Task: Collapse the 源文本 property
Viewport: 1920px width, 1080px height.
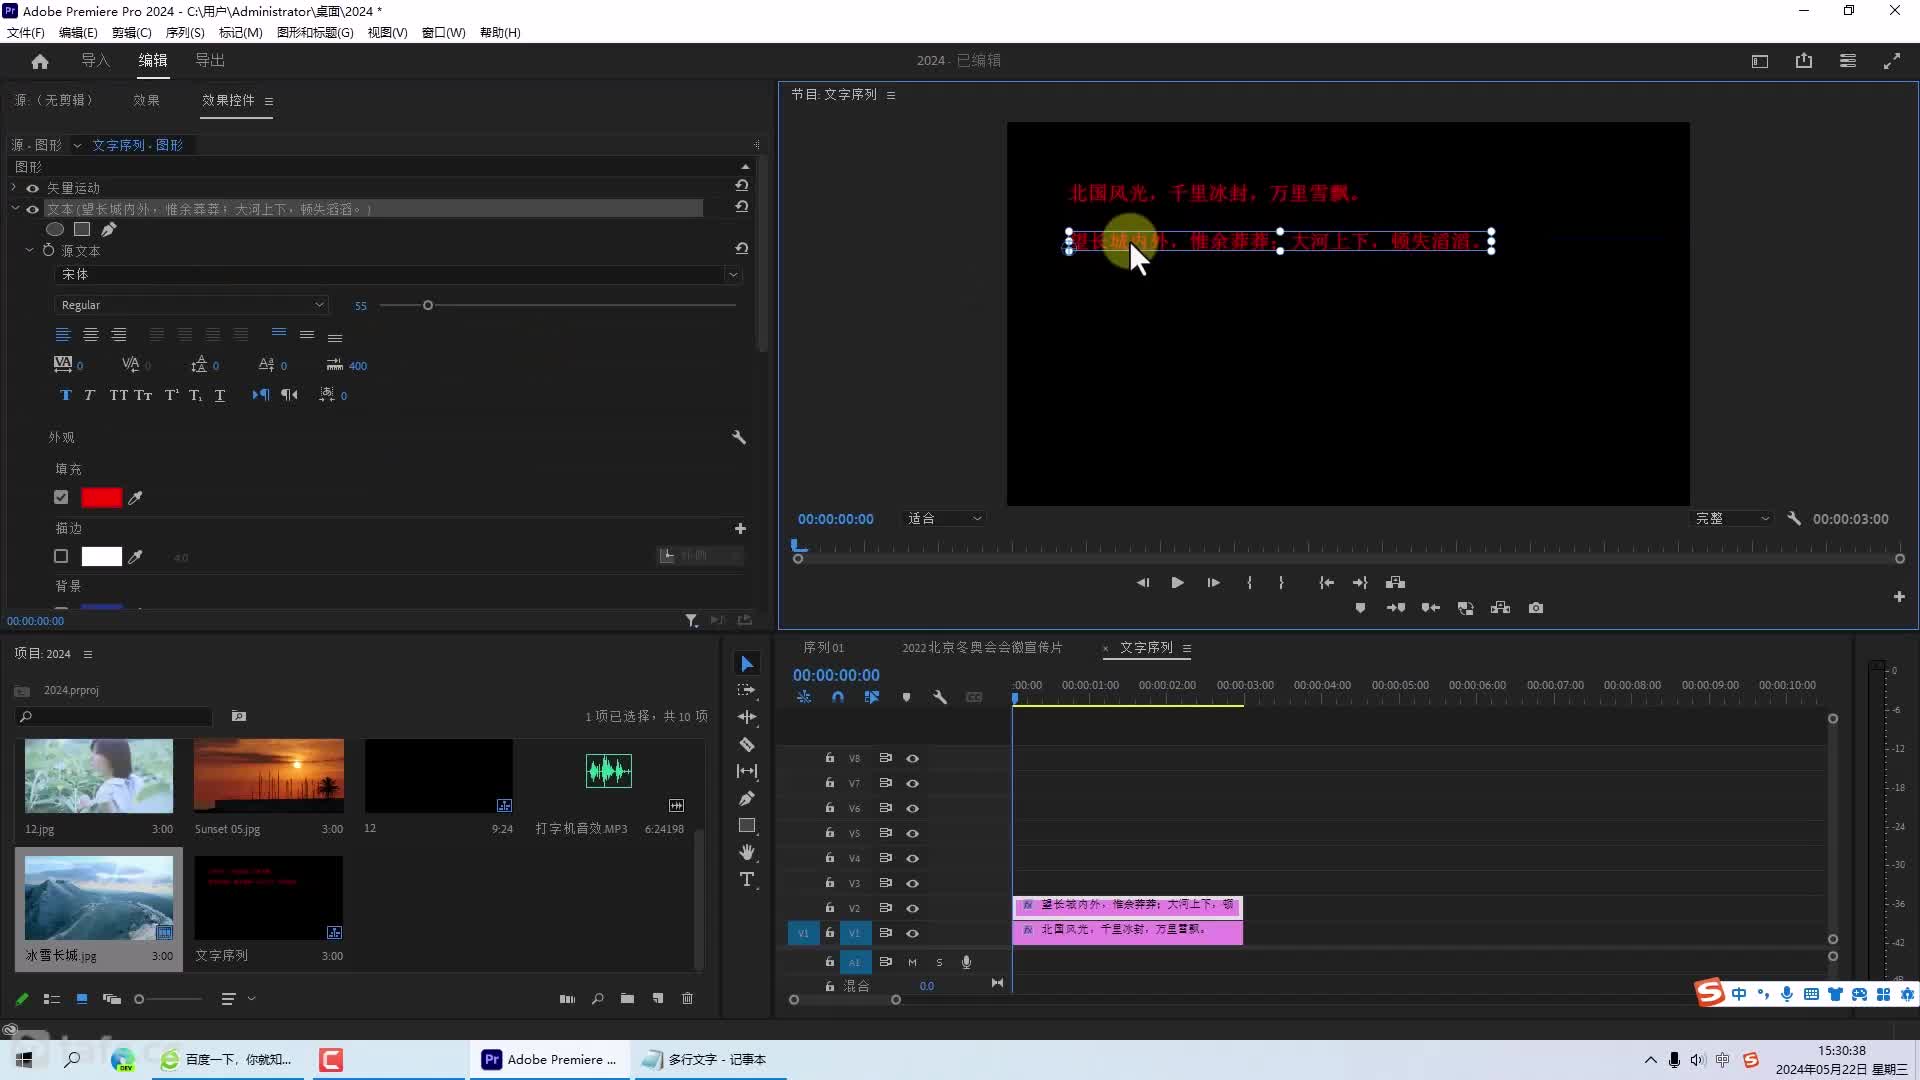Action: click(29, 250)
